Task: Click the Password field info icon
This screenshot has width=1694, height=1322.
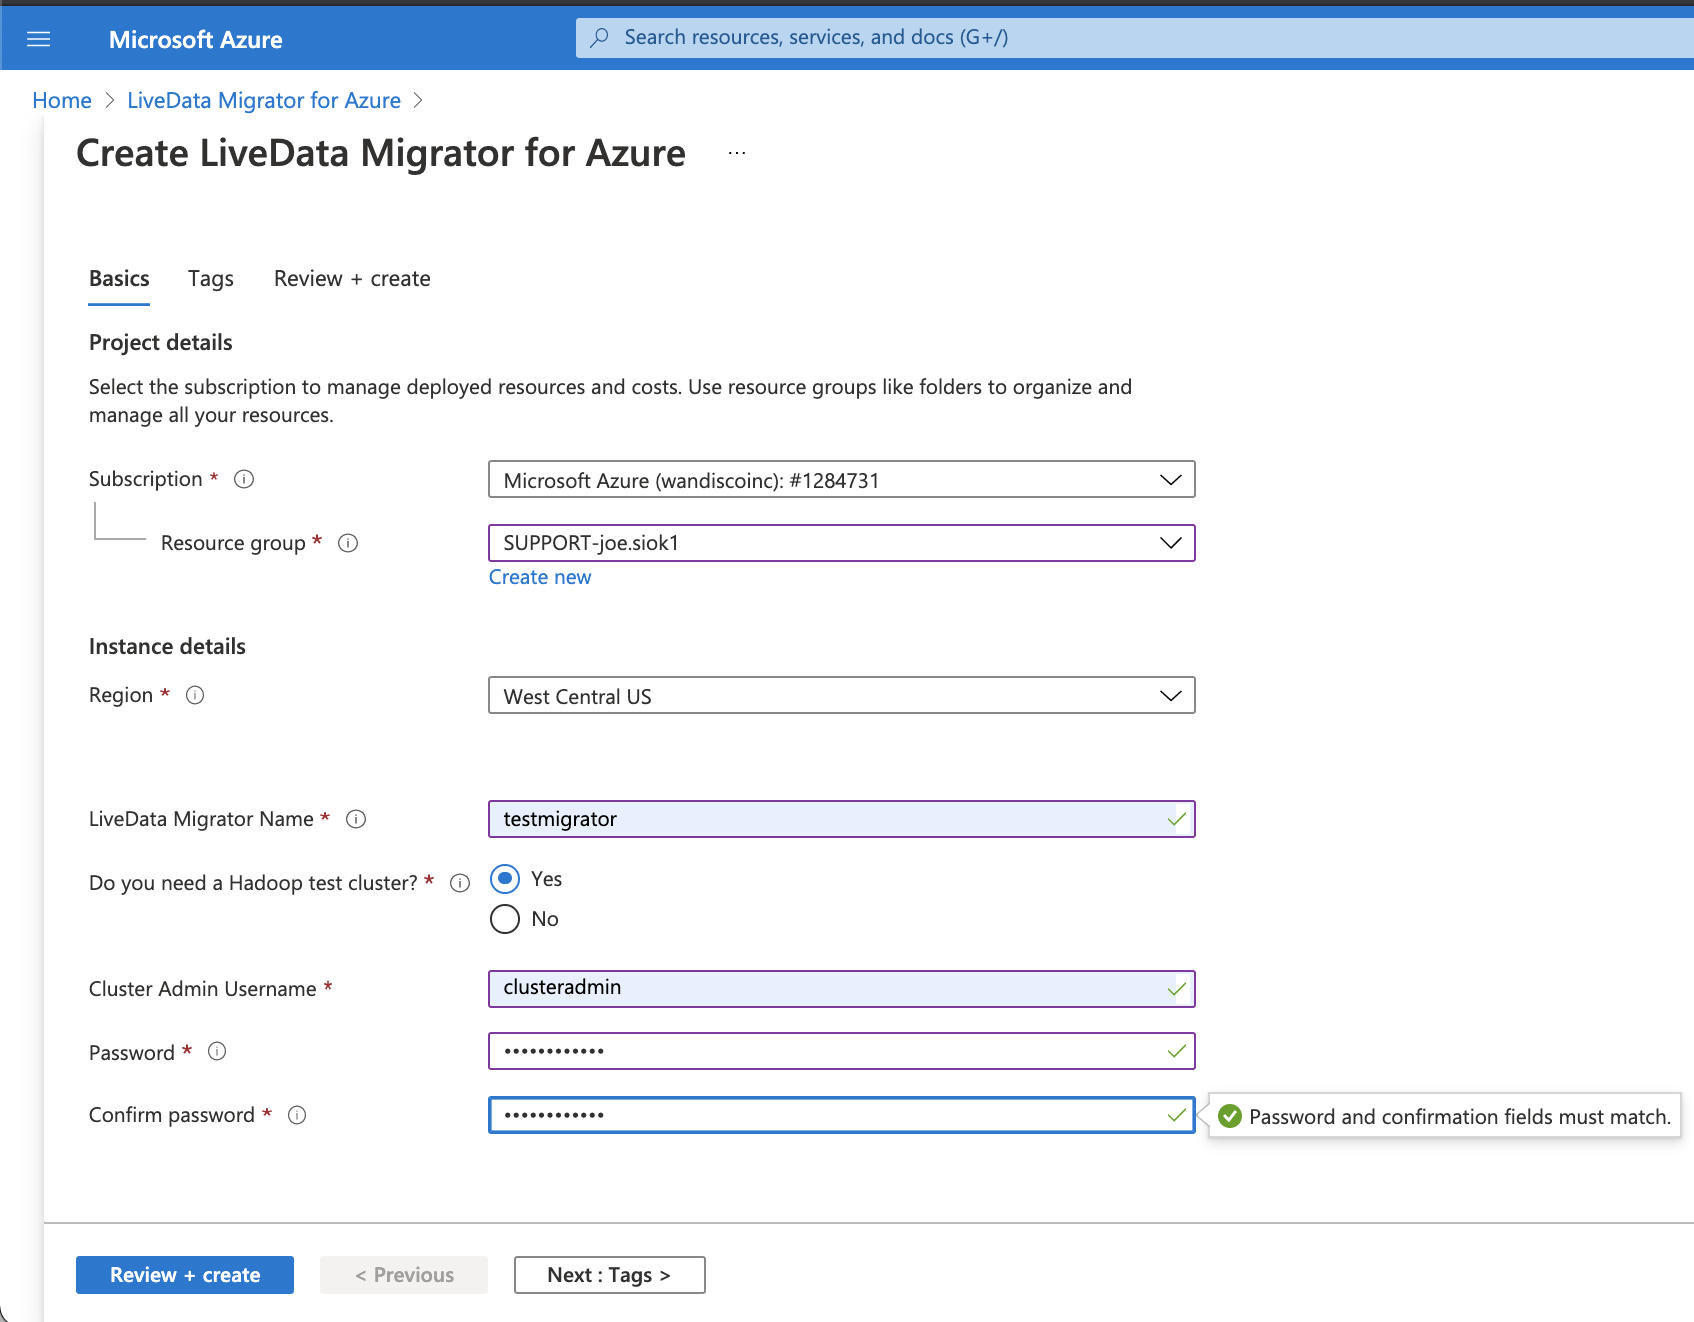Action: 217,1051
